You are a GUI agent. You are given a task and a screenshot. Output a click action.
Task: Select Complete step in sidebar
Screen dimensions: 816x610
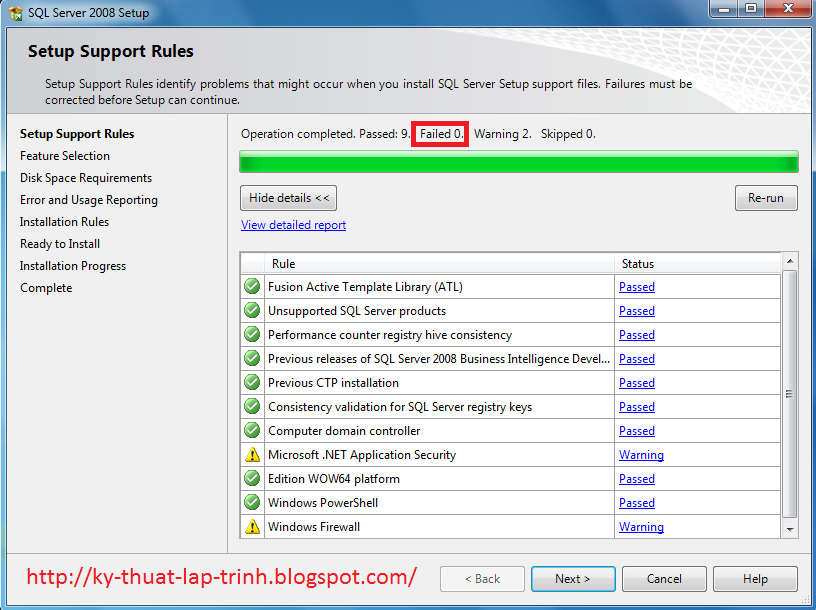[x=46, y=288]
